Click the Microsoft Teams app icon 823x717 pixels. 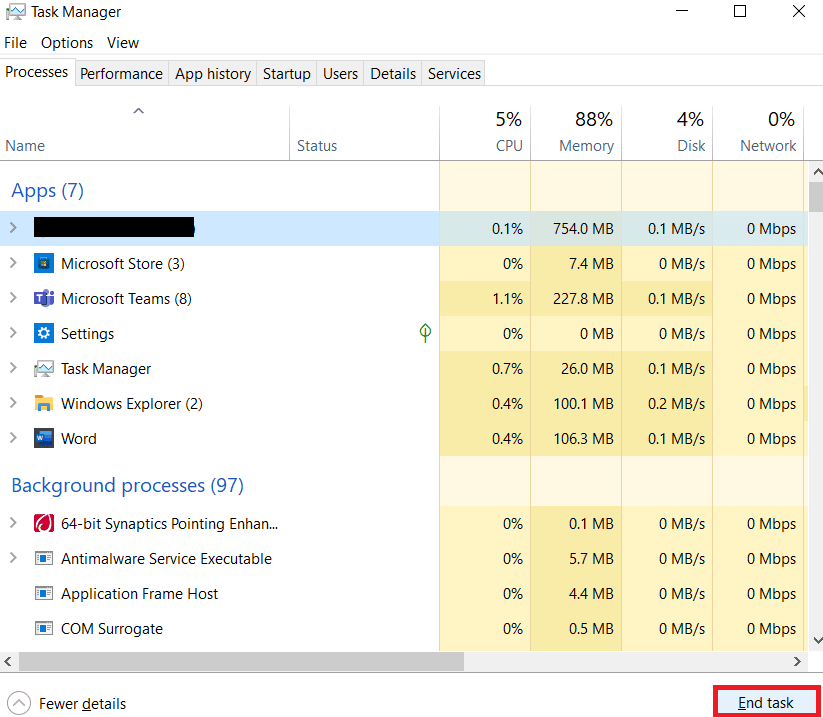(x=44, y=298)
